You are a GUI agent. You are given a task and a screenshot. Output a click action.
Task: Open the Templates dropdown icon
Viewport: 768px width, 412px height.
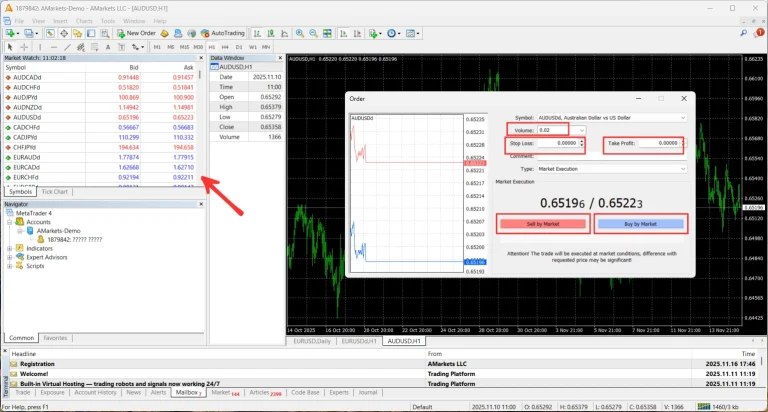(x=412, y=33)
